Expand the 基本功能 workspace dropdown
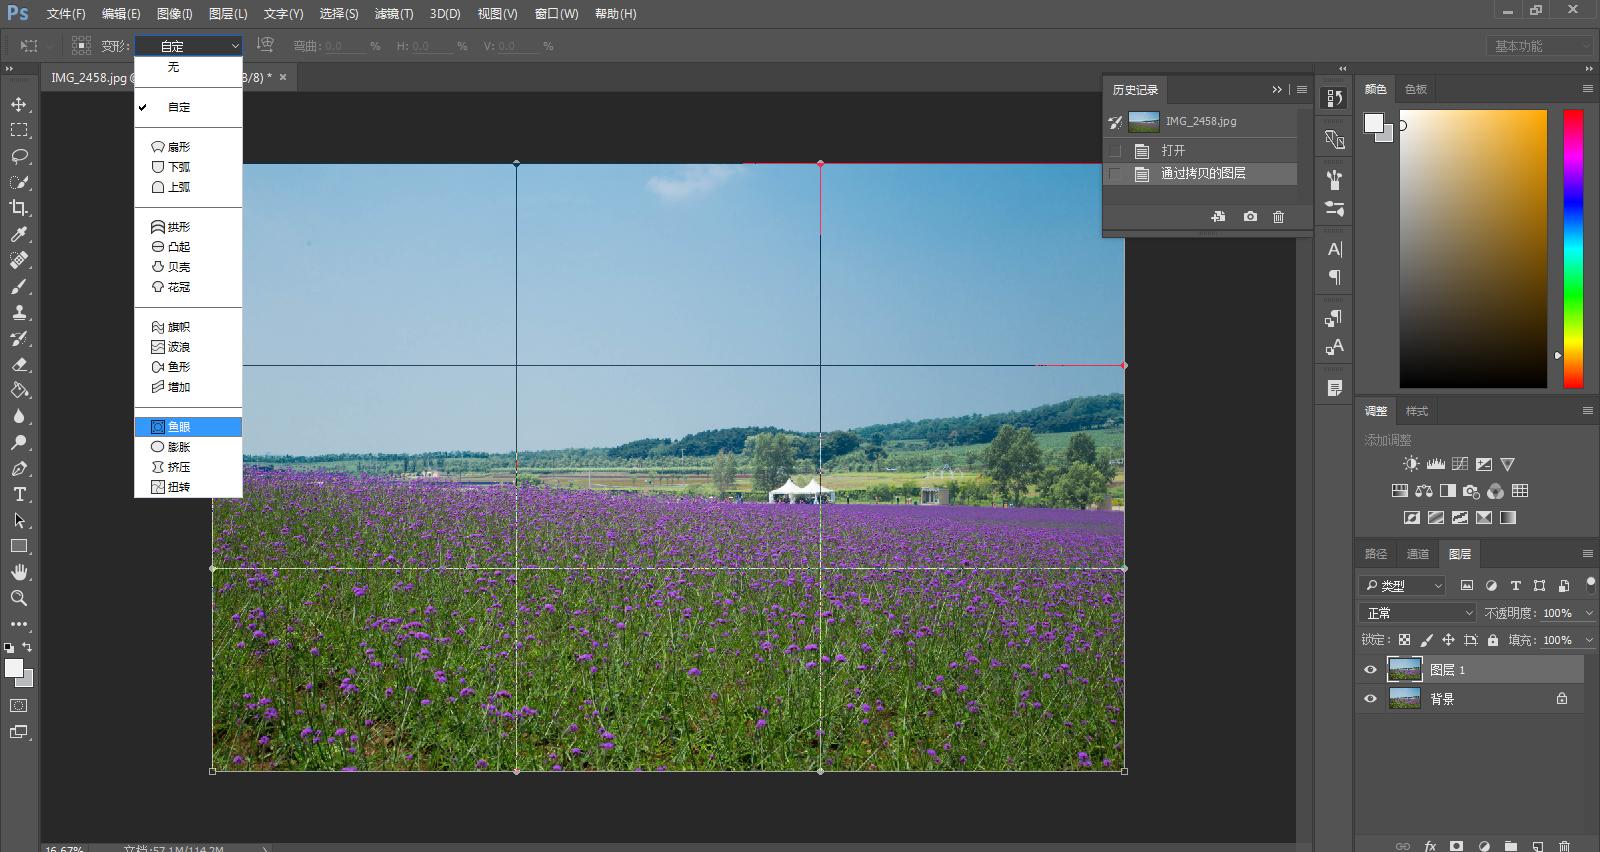1600x852 pixels. click(x=1538, y=46)
